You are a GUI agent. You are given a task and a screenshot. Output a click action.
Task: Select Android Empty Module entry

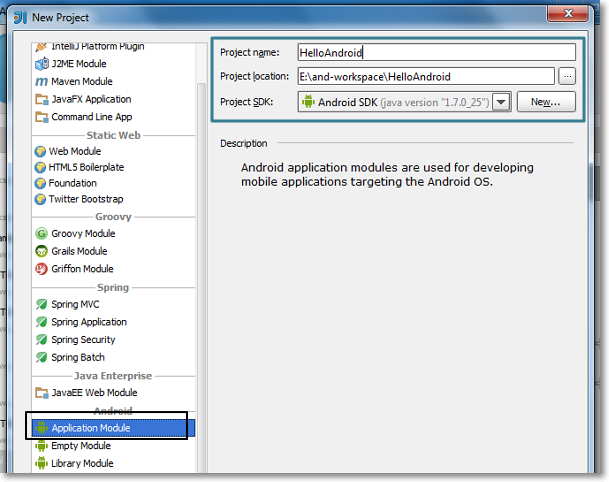tap(81, 446)
